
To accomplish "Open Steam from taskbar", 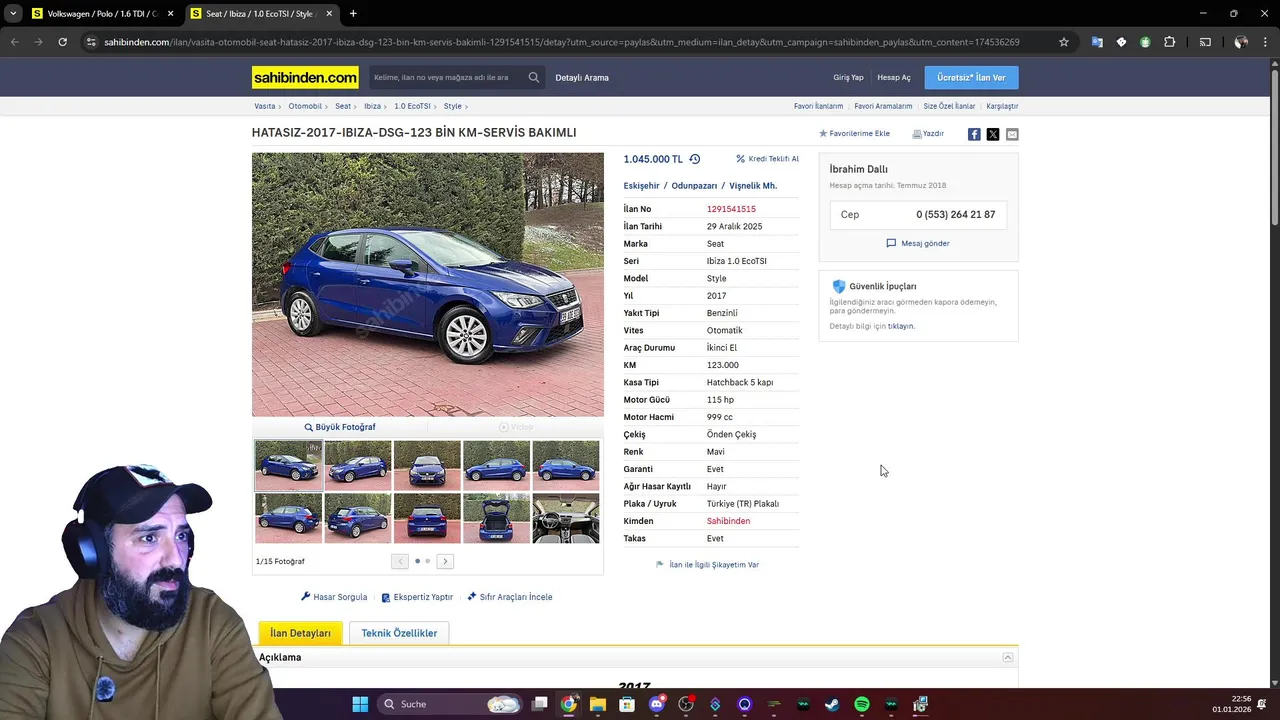I will pyautogui.click(x=832, y=704).
